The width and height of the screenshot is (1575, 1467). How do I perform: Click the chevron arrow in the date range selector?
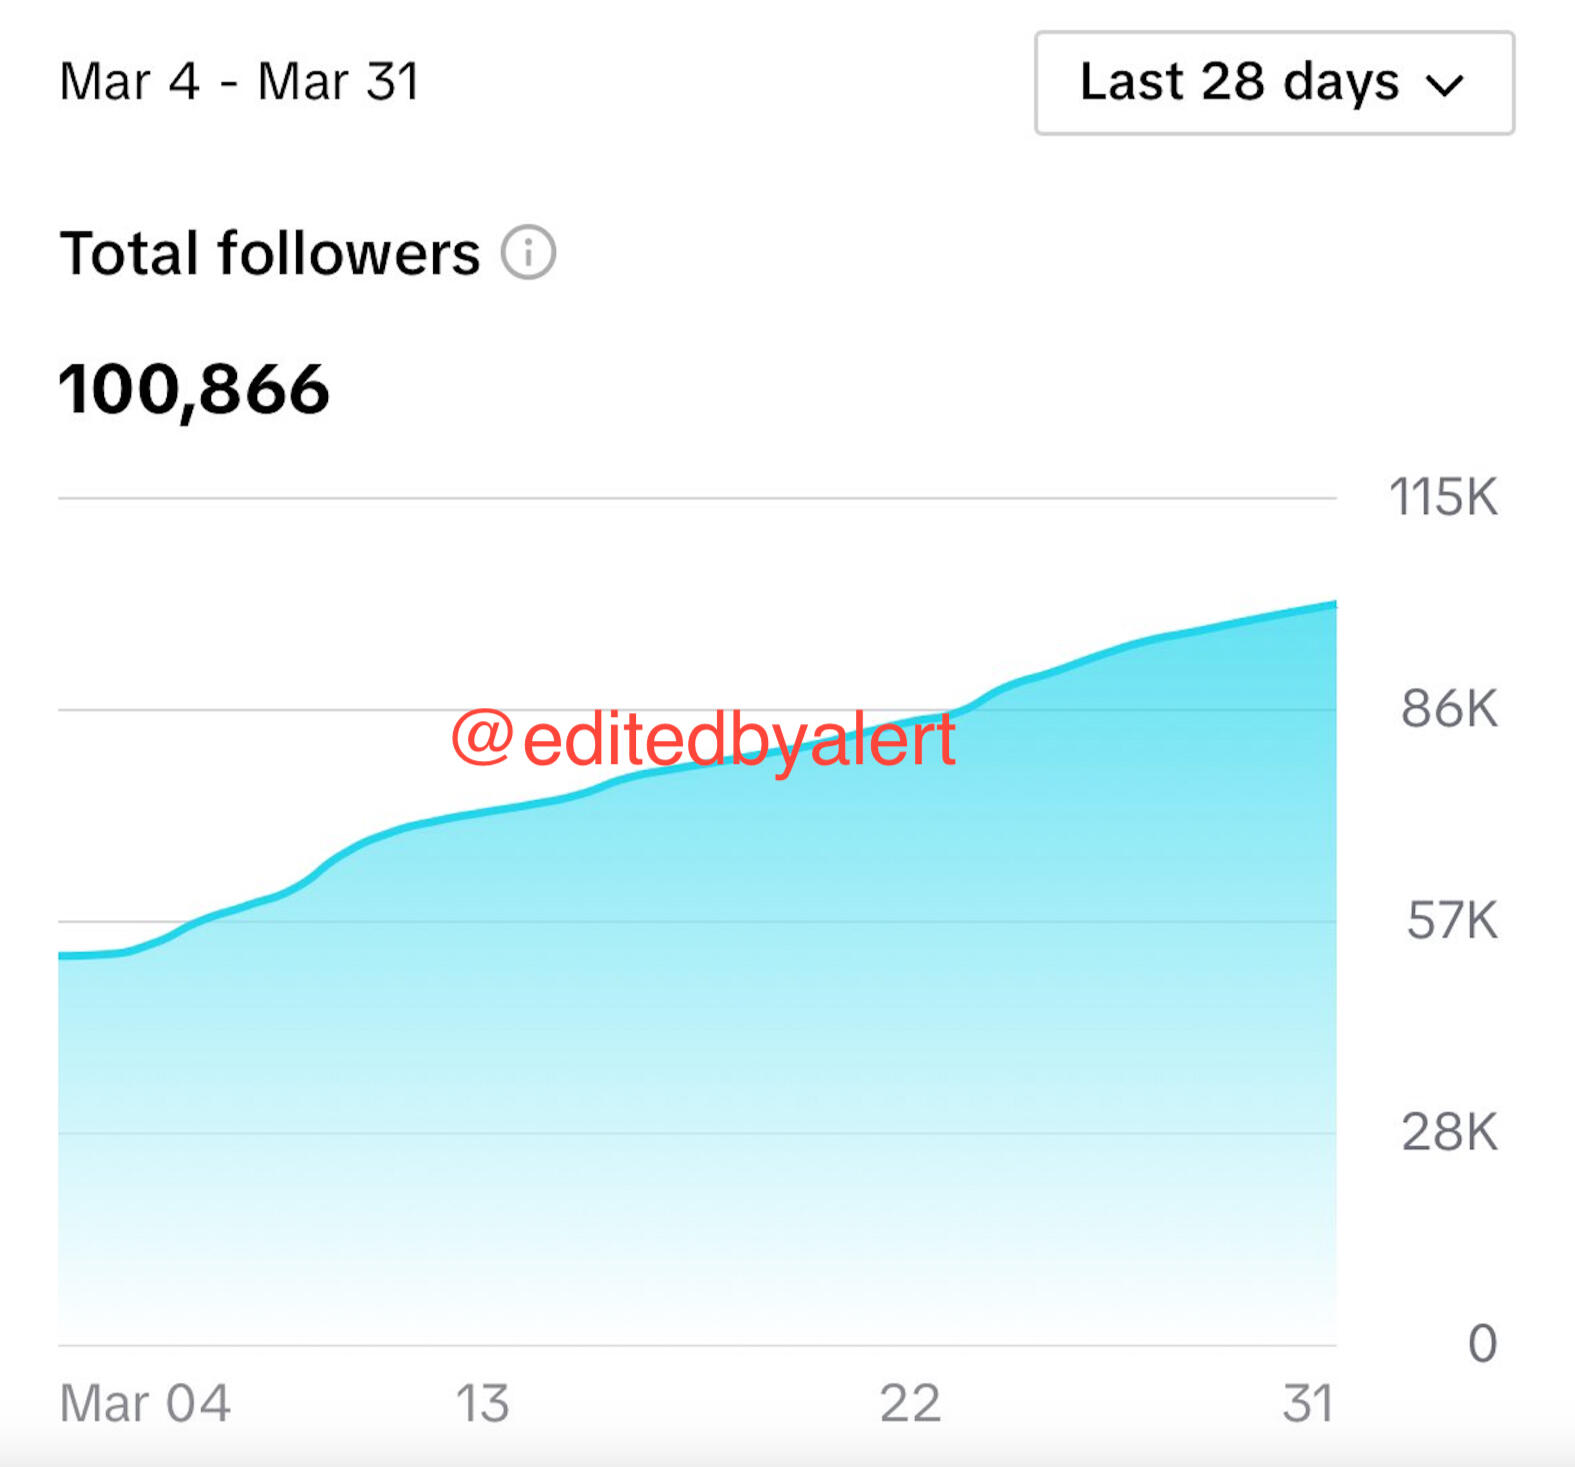click(x=1445, y=86)
